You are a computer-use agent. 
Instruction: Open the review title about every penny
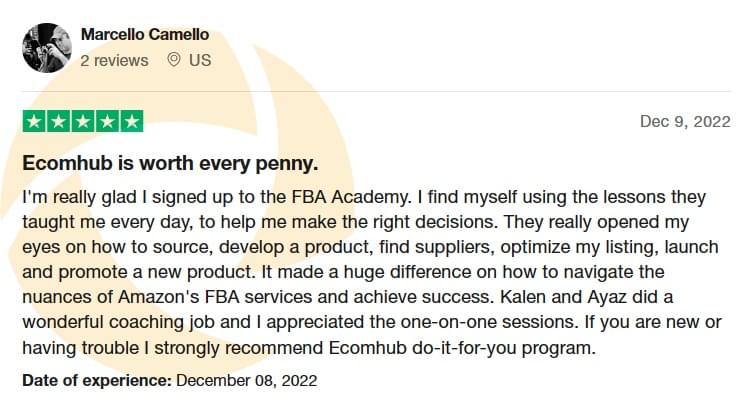pos(170,163)
